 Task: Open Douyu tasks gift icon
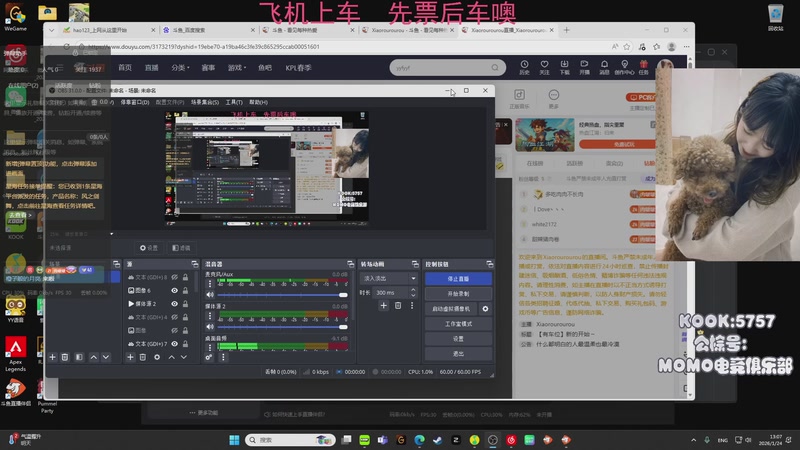pyautogui.click(x=644, y=67)
